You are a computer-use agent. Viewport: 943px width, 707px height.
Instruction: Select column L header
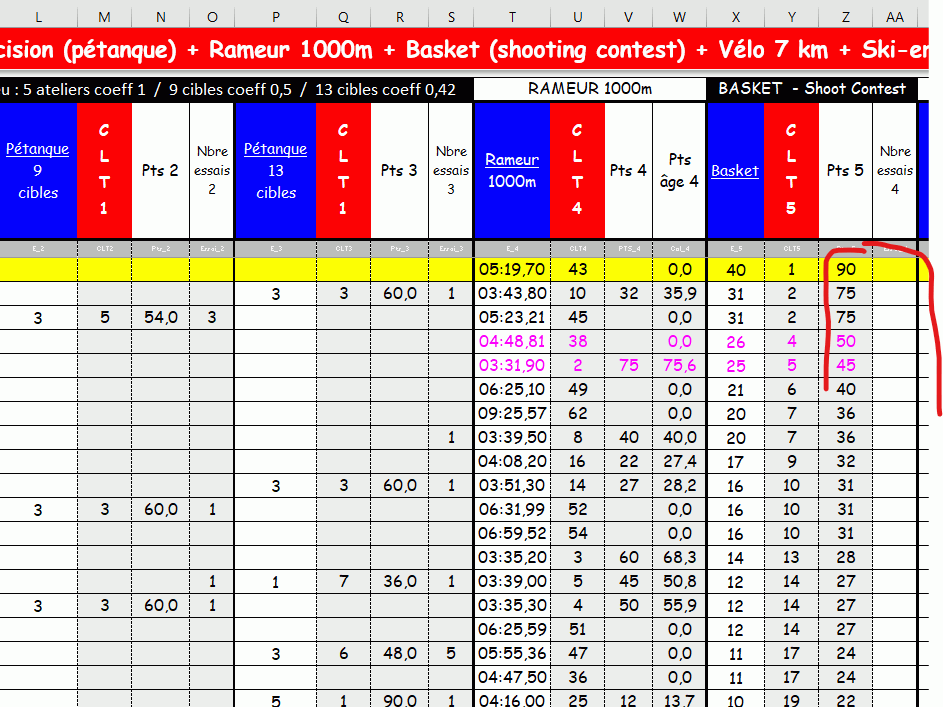coord(38,17)
